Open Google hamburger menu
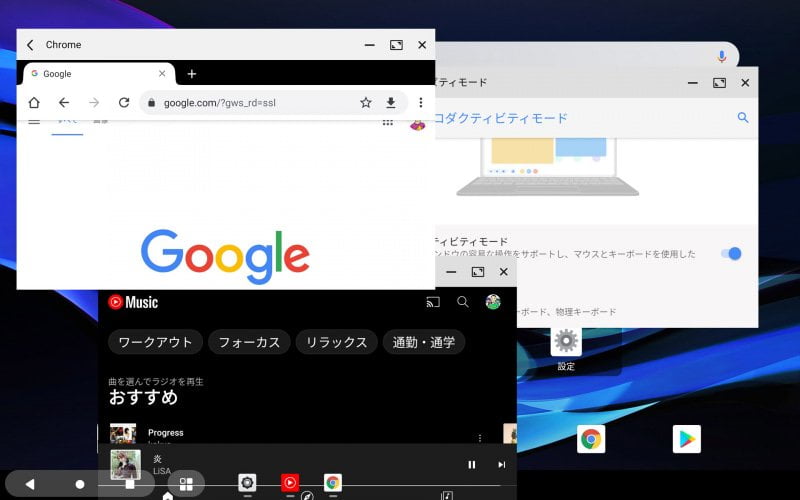Image resolution: width=800 pixels, height=500 pixels. 34,121
